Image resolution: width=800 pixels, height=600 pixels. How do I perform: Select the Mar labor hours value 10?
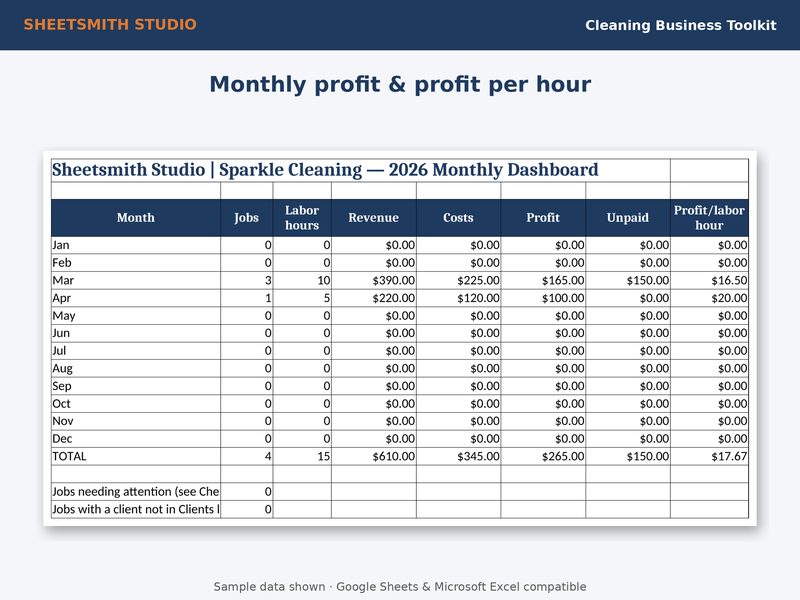click(x=302, y=280)
